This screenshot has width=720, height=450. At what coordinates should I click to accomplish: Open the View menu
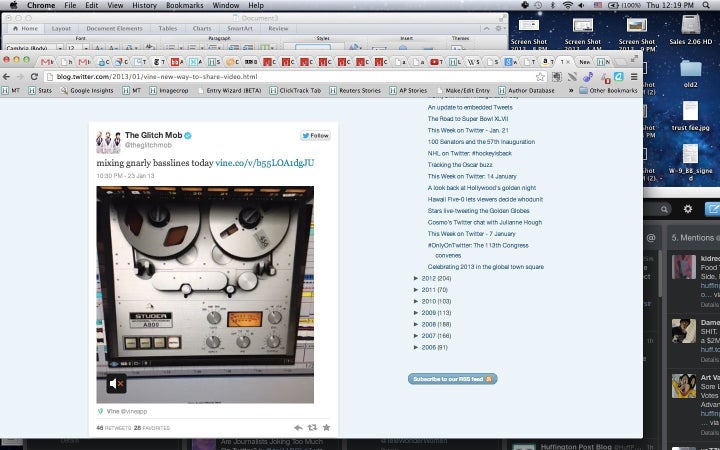pos(115,6)
